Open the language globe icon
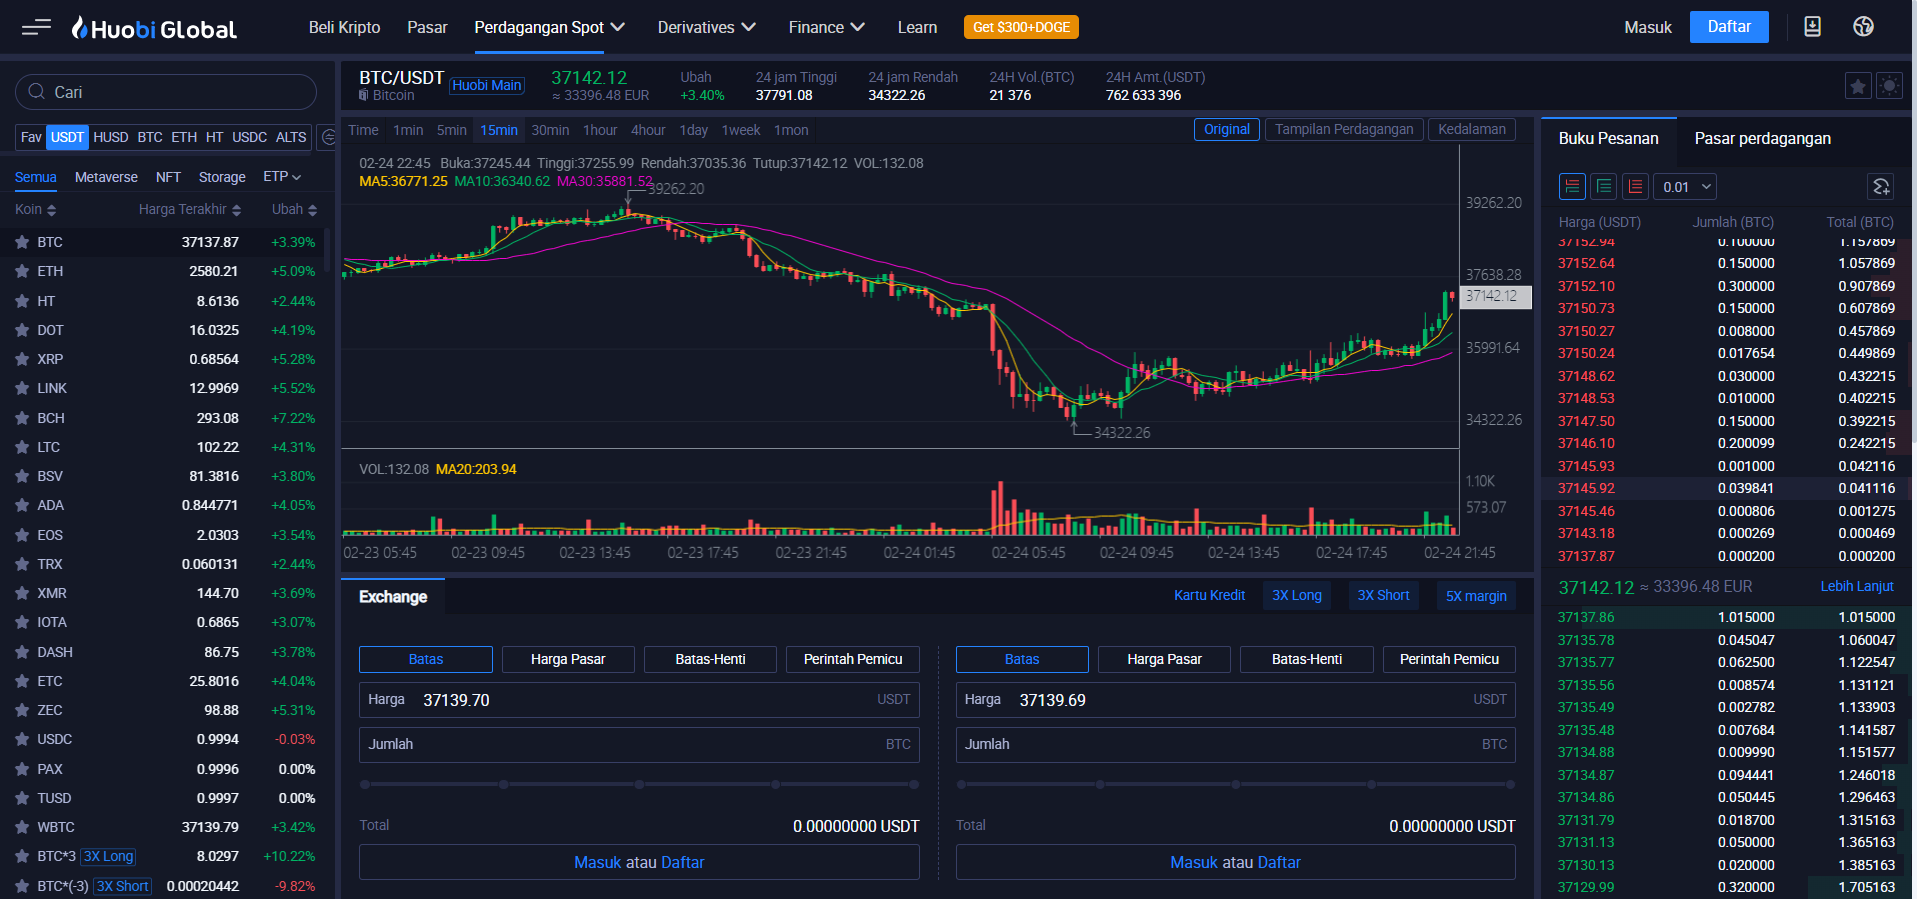 [x=1863, y=27]
